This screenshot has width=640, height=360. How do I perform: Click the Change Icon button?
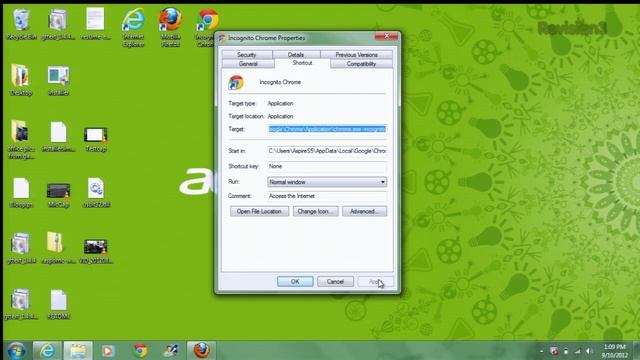click(x=316, y=211)
